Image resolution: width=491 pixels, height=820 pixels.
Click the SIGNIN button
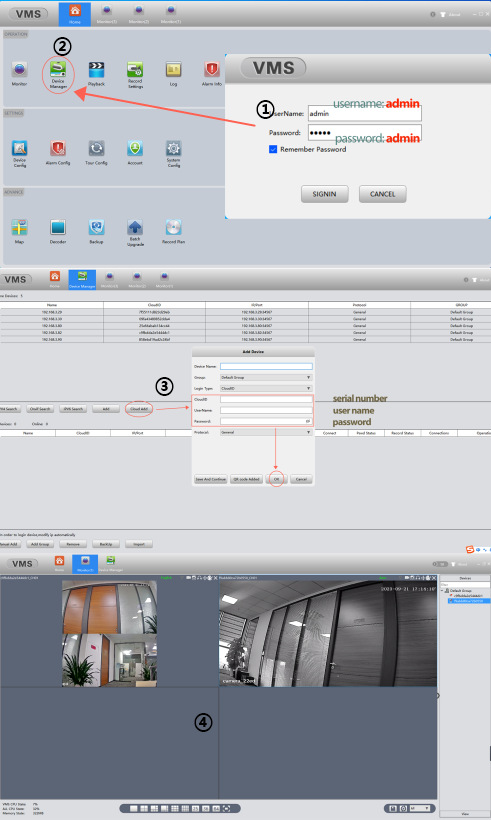tap(325, 194)
